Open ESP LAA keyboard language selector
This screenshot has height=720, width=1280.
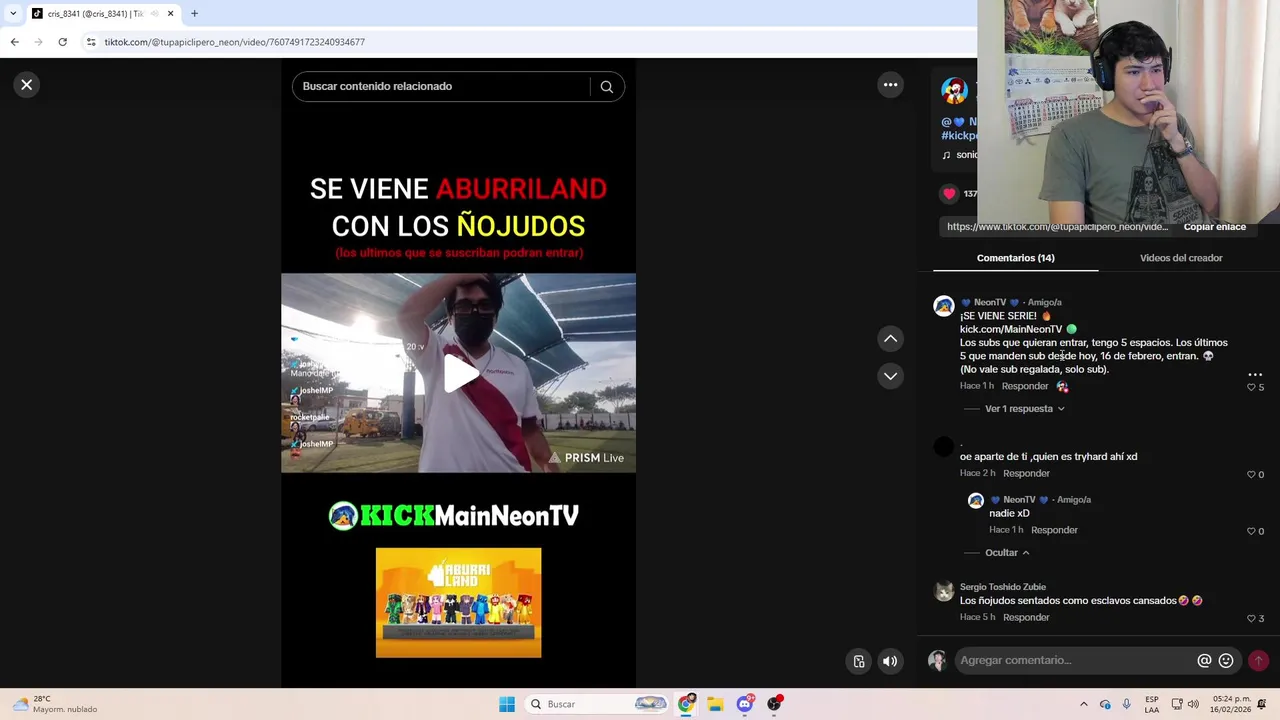click(1152, 704)
